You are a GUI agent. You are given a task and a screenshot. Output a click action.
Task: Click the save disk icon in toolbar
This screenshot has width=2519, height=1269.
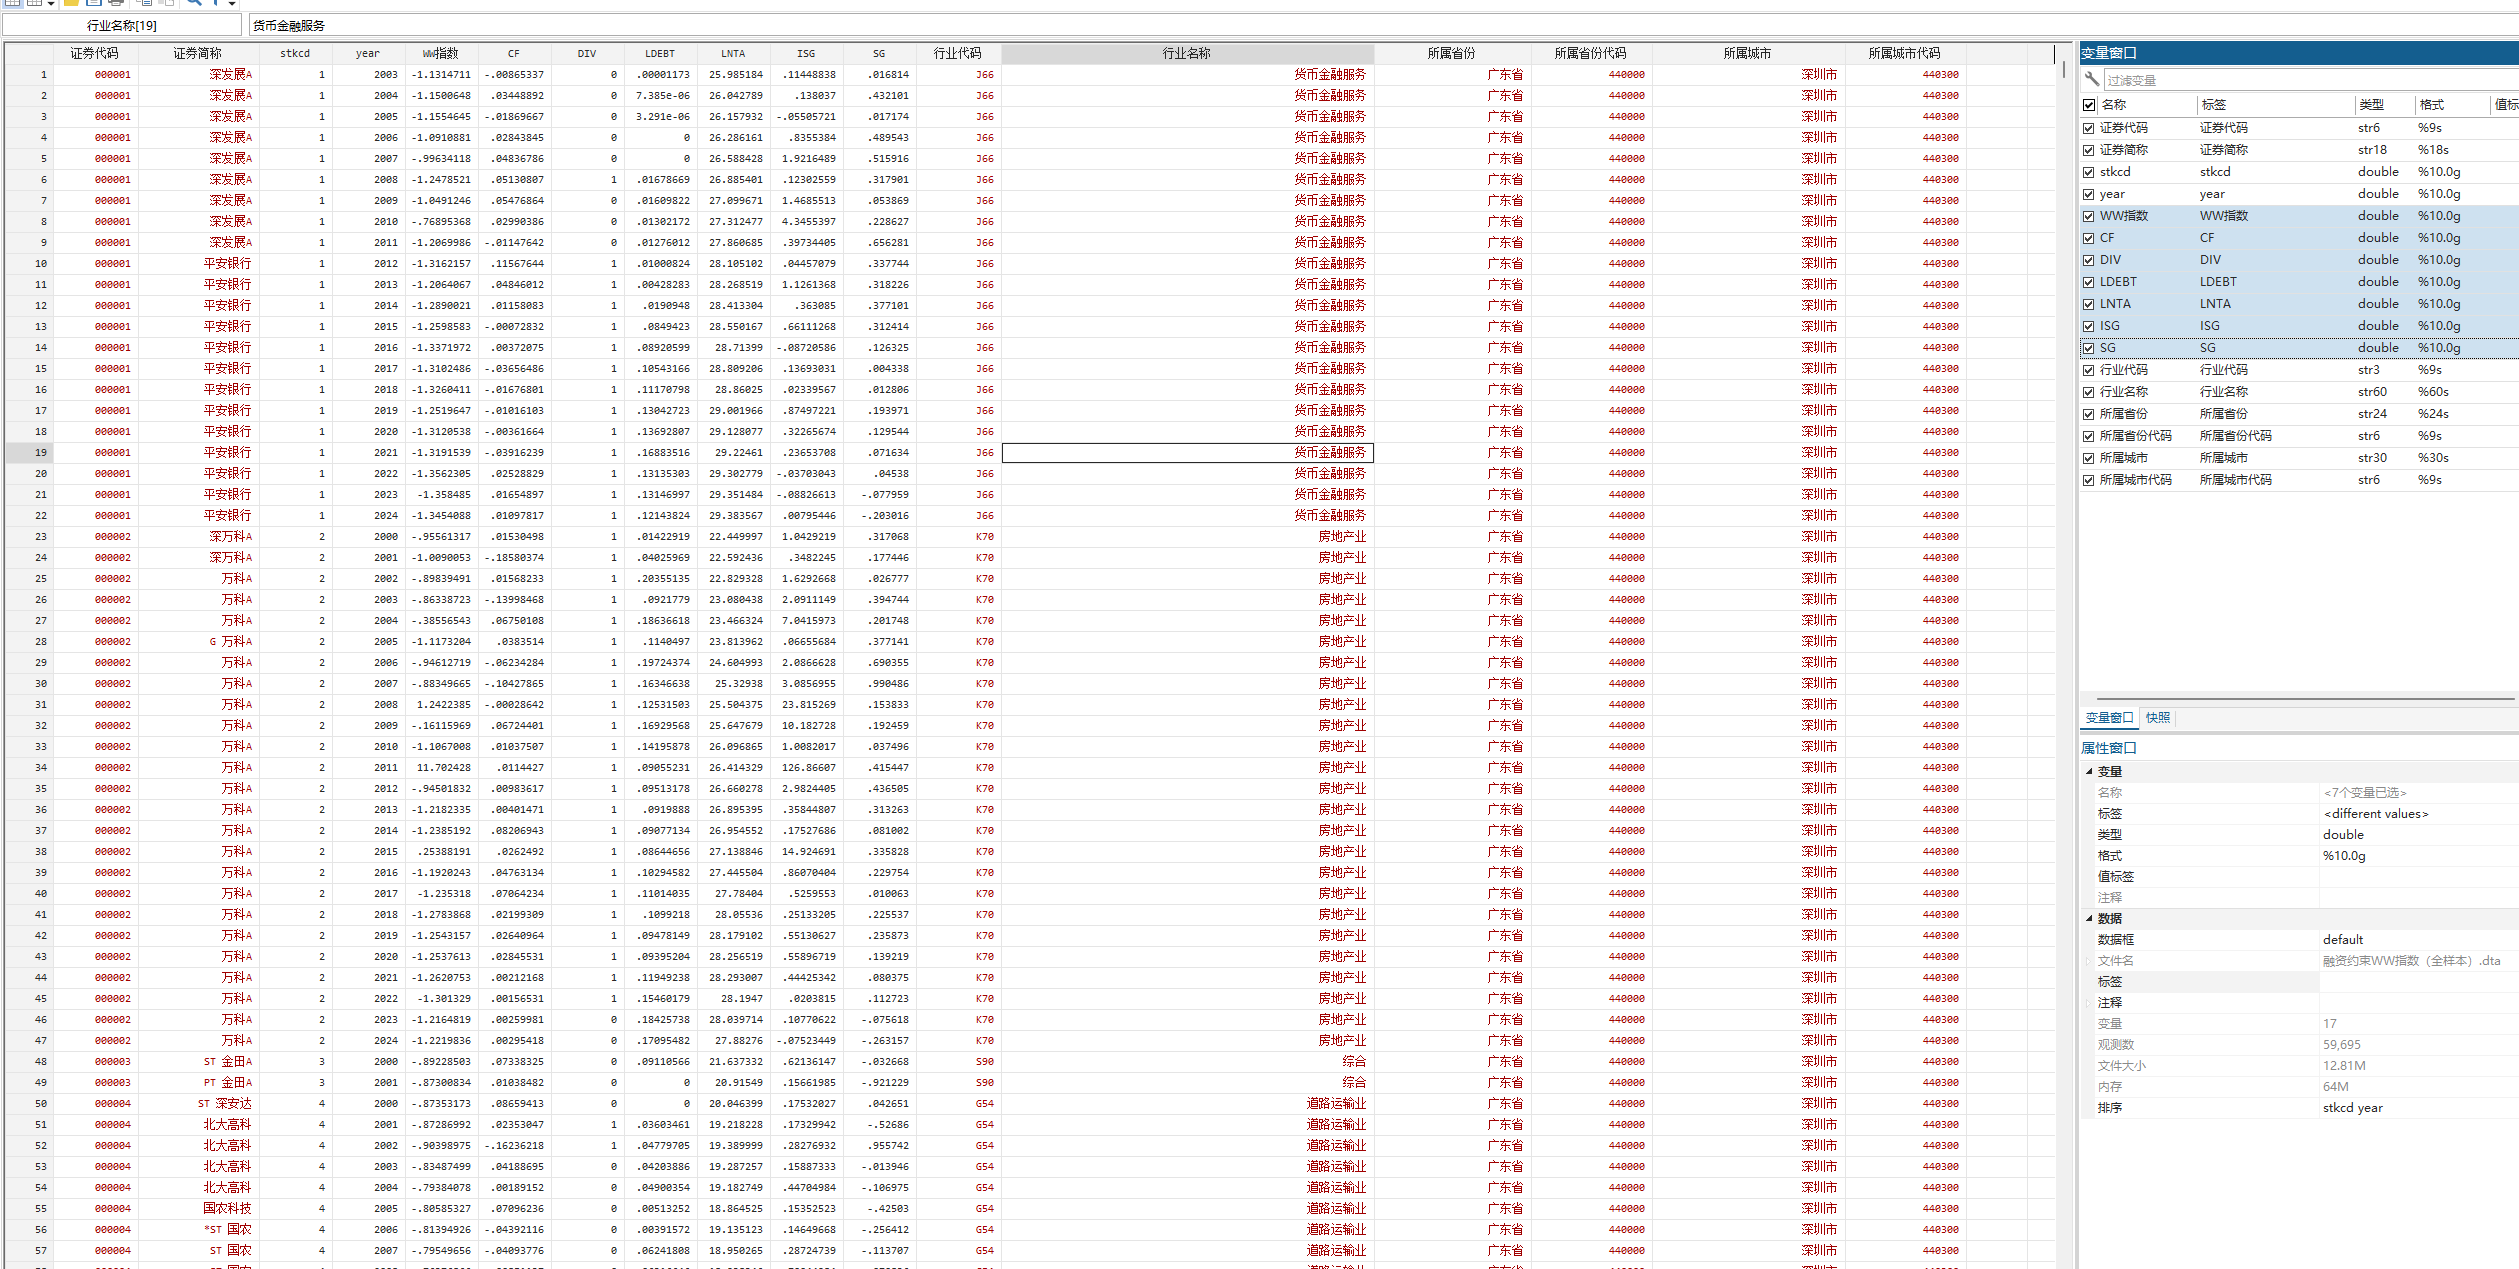(94, 2)
